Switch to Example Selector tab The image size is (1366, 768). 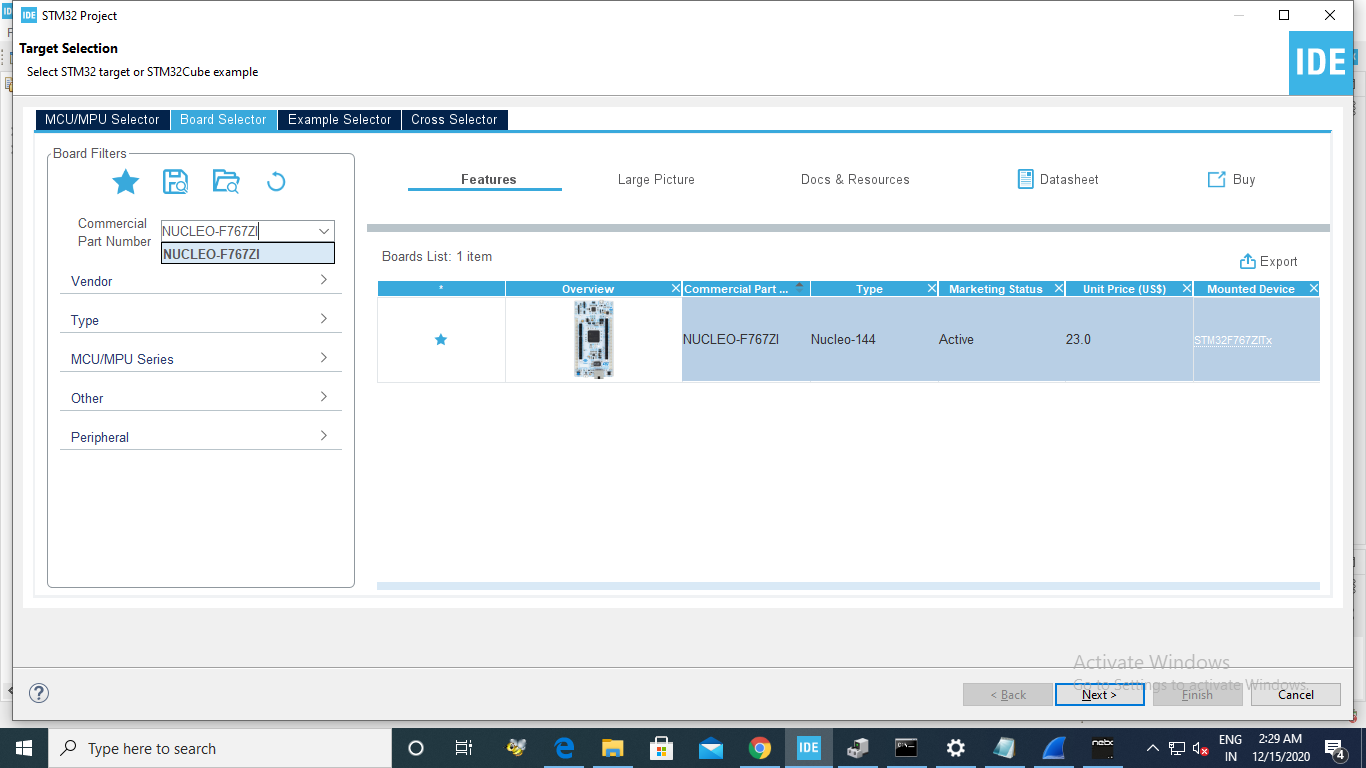[x=340, y=119]
